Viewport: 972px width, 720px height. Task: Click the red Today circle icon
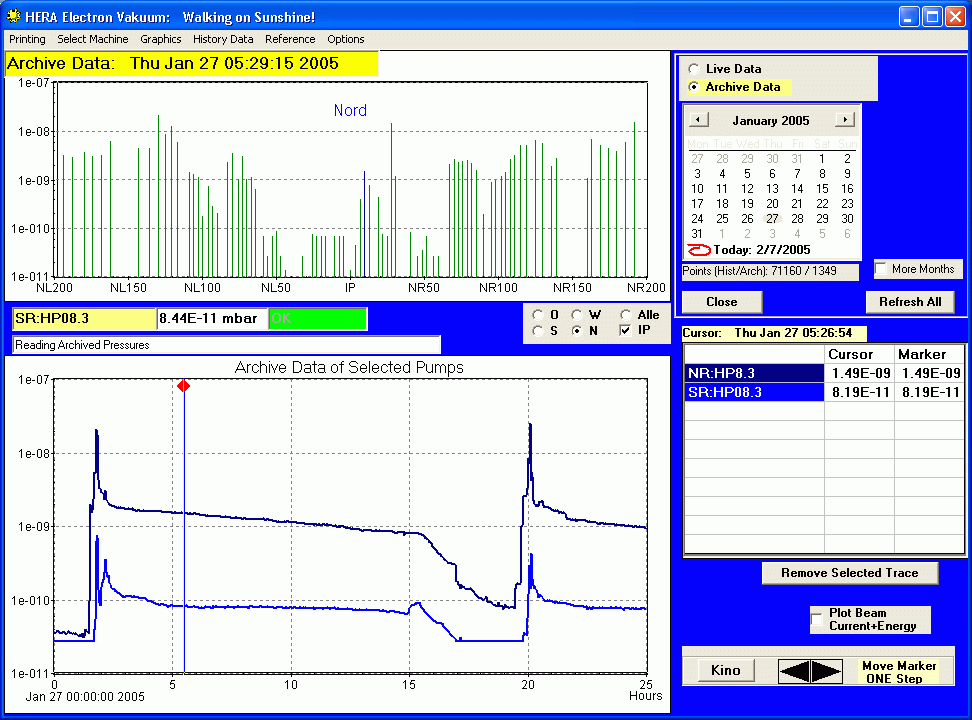(x=699, y=250)
